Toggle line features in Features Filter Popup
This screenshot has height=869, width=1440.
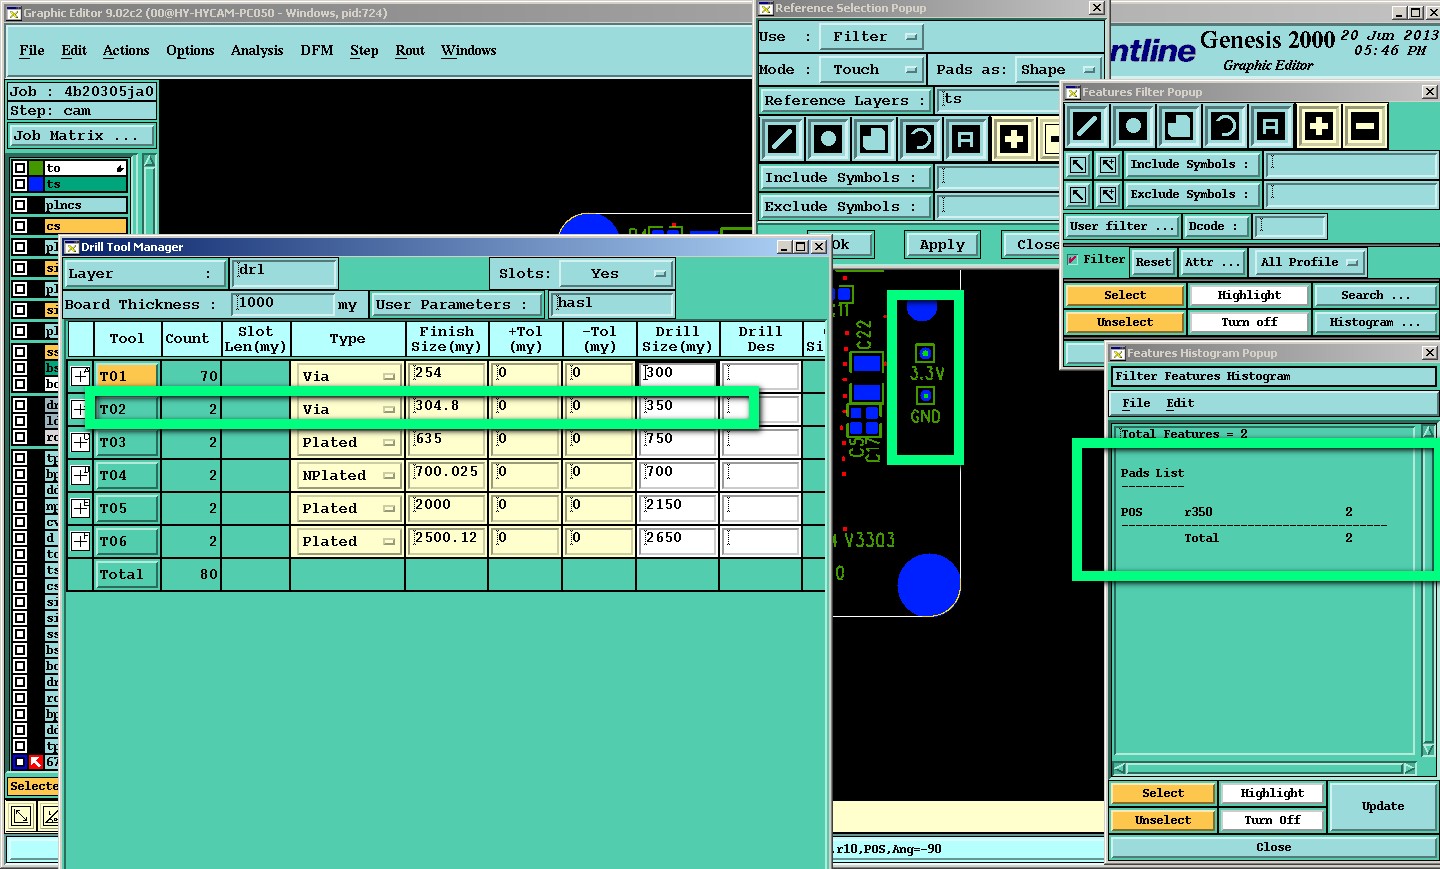1087,126
